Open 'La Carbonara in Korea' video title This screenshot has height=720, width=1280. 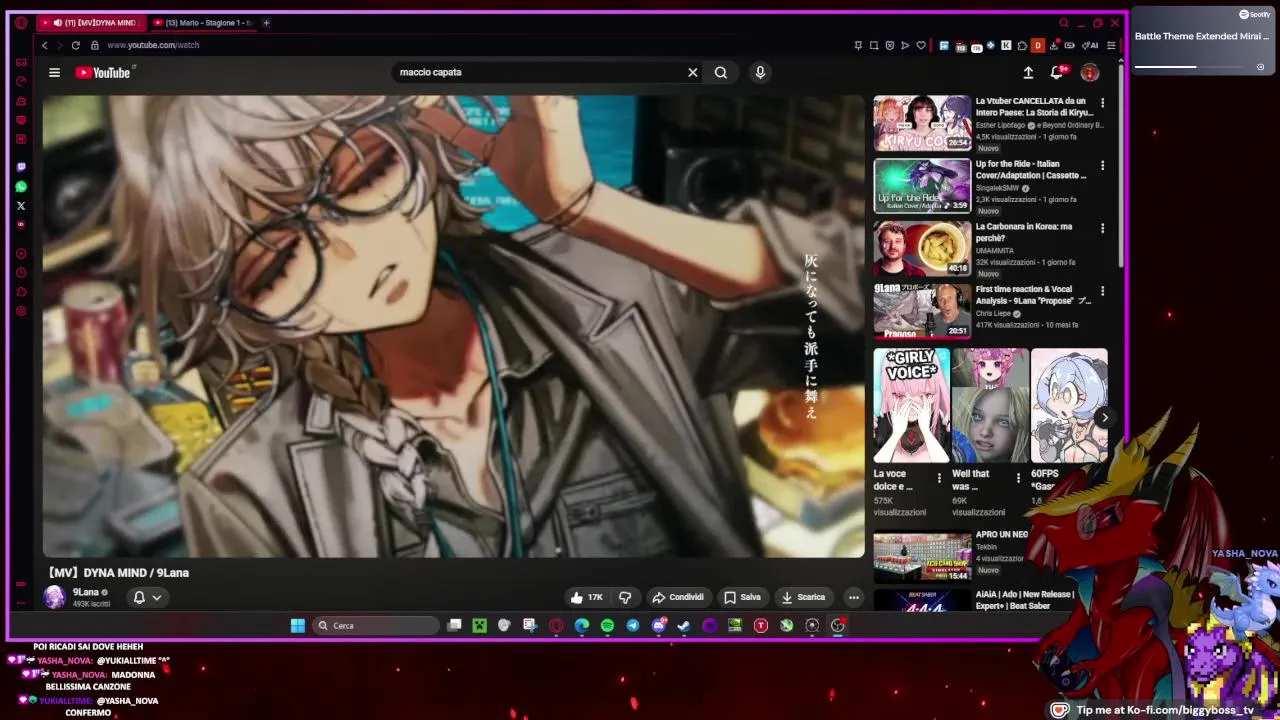(1024, 232)
